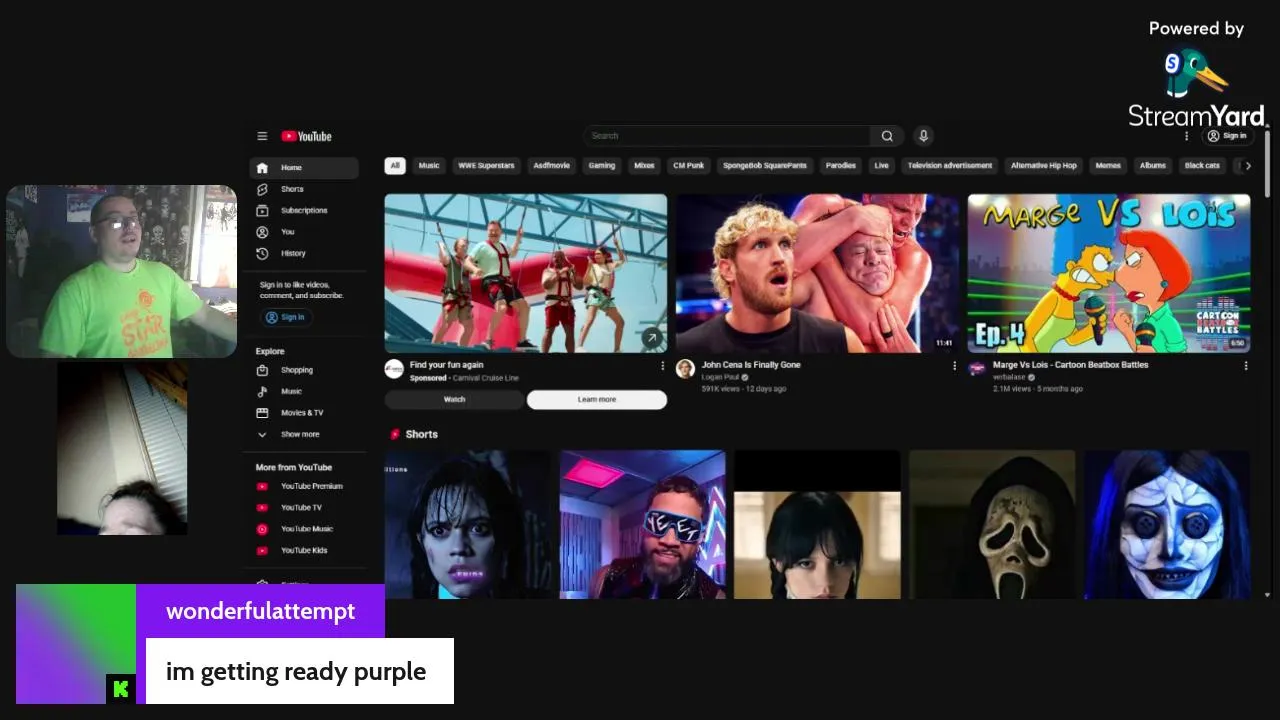This screenshot has width=1280, height=720.
Task: Select the Black cats chip
Action: tap(1202, 166)
